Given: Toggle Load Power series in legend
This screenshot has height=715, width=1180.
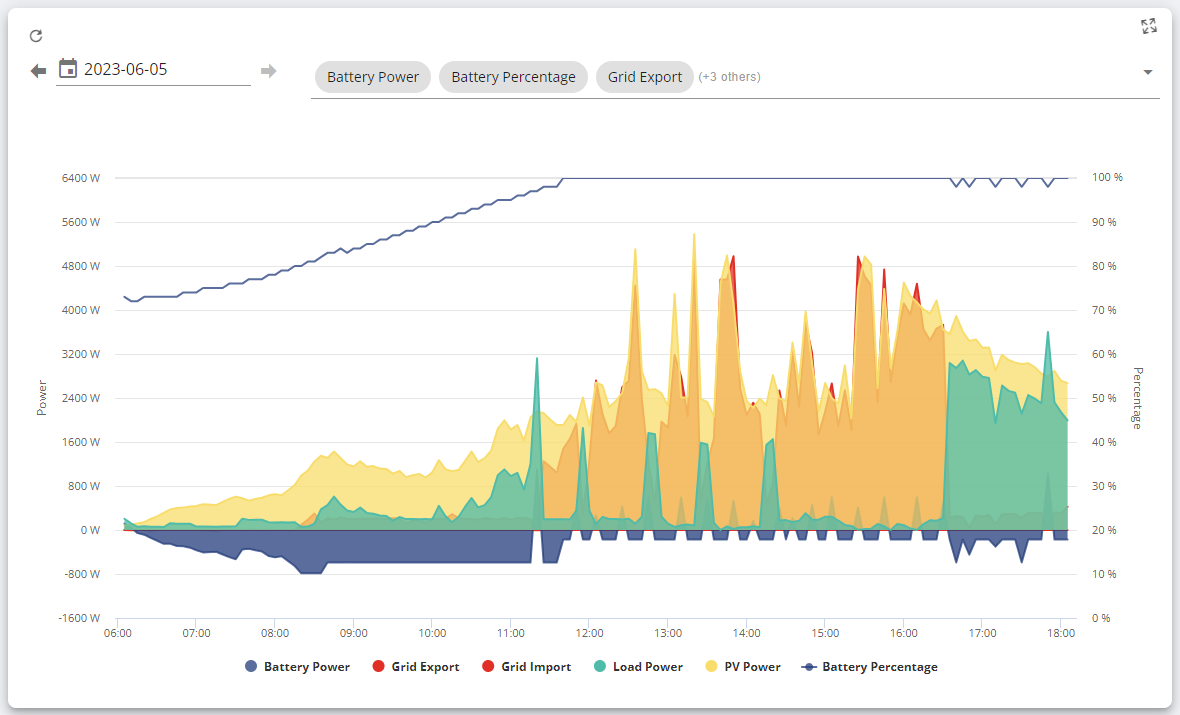Looking at the screenshot, I should (x=638, y=667).
